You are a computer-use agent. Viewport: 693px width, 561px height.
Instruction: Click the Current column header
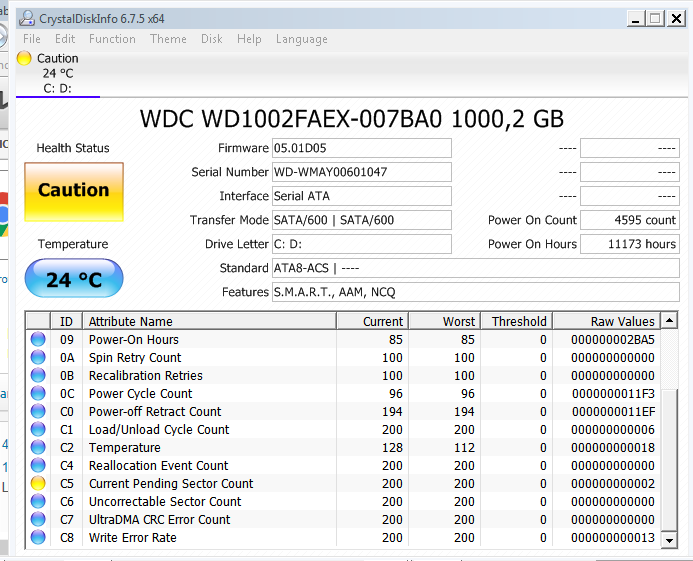click(372, 321)
